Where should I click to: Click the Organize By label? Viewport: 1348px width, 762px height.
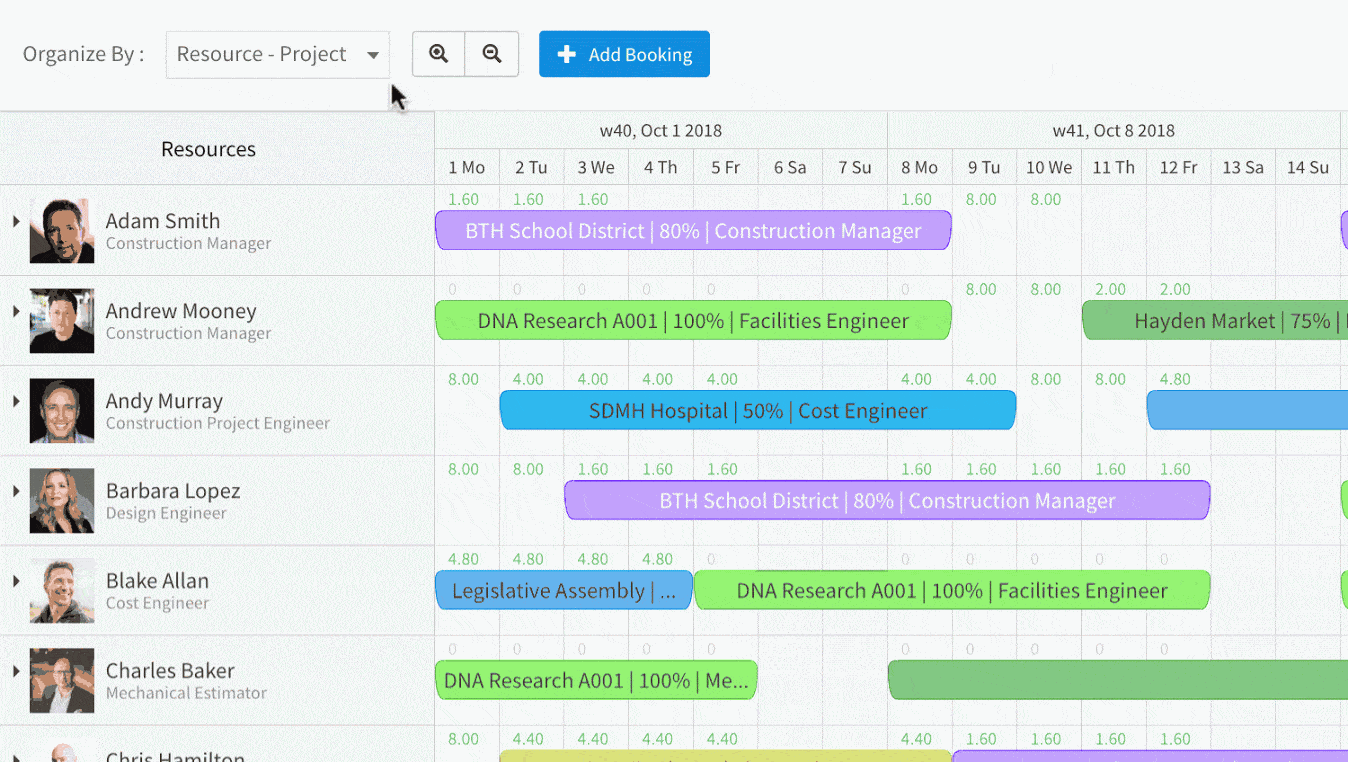point(83,54)
